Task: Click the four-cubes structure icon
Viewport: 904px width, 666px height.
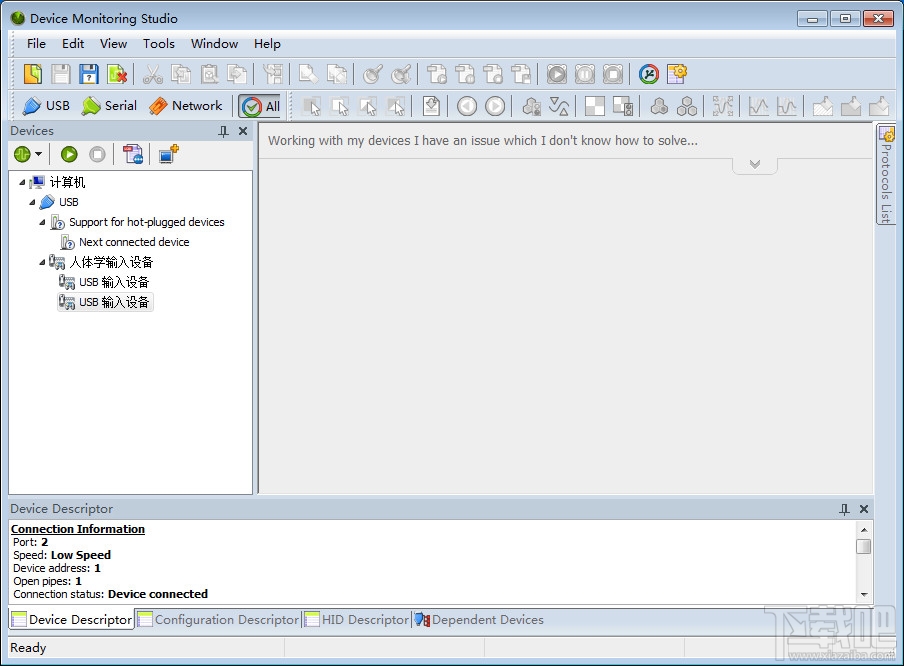Action: pyautogui.click(x=687, y=106)
